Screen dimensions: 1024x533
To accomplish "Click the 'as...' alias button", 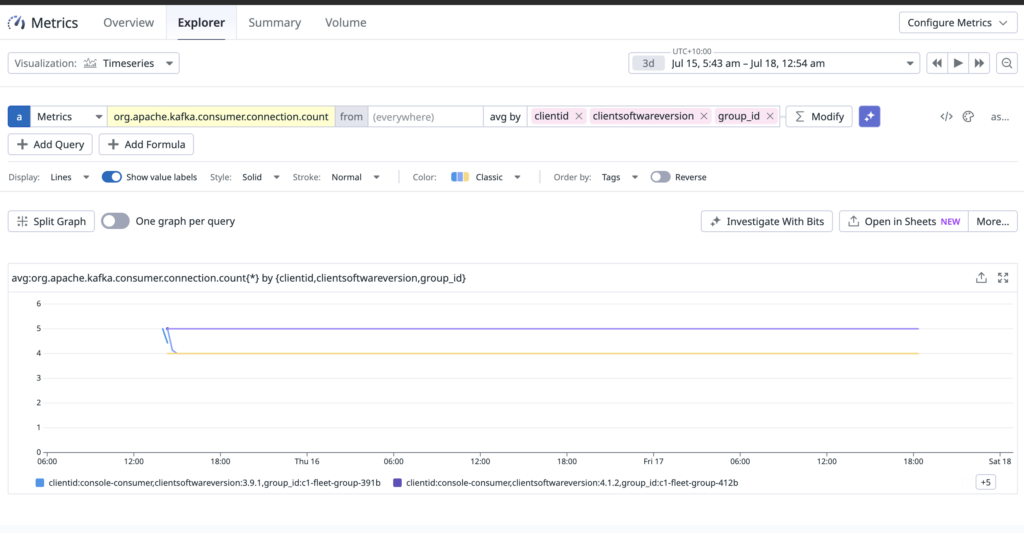I will point(1000,117).
